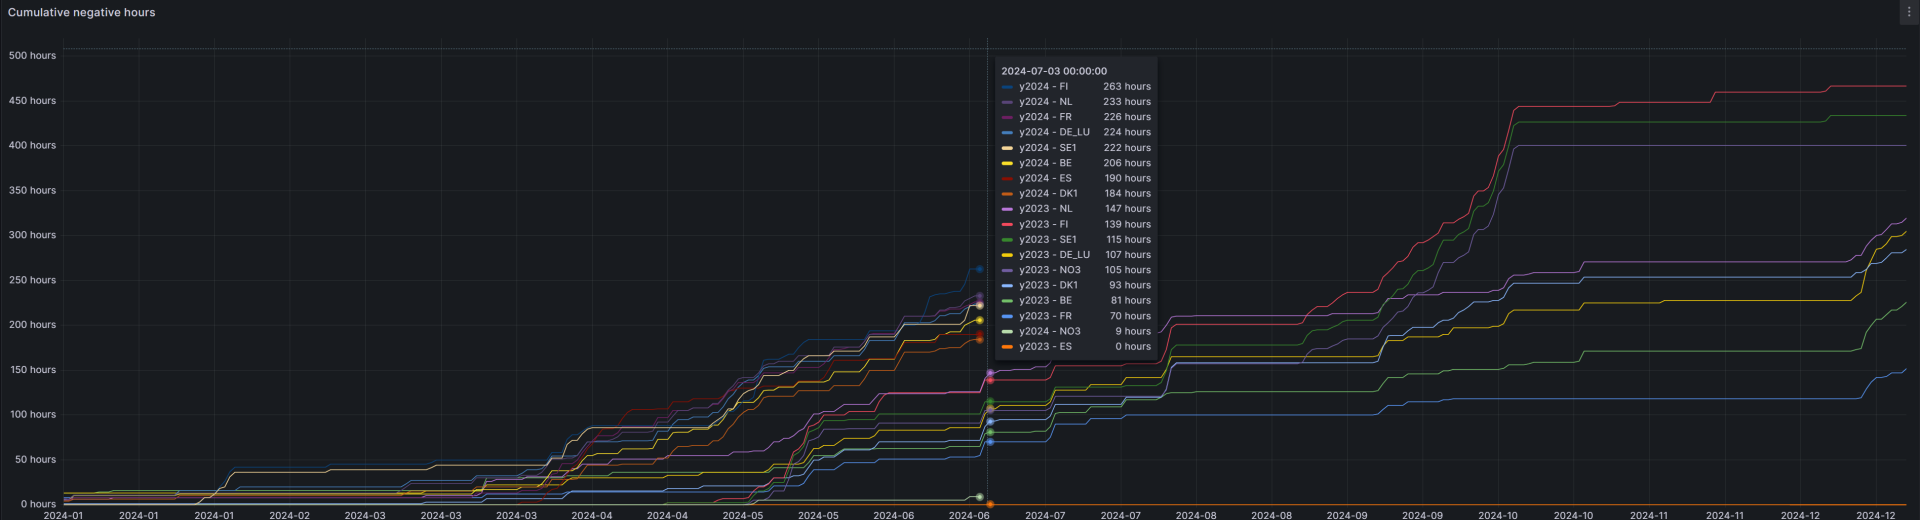
Task: Click the orange y2023 - ES swatch in tooltip
Action: (x=1007, y=347)
